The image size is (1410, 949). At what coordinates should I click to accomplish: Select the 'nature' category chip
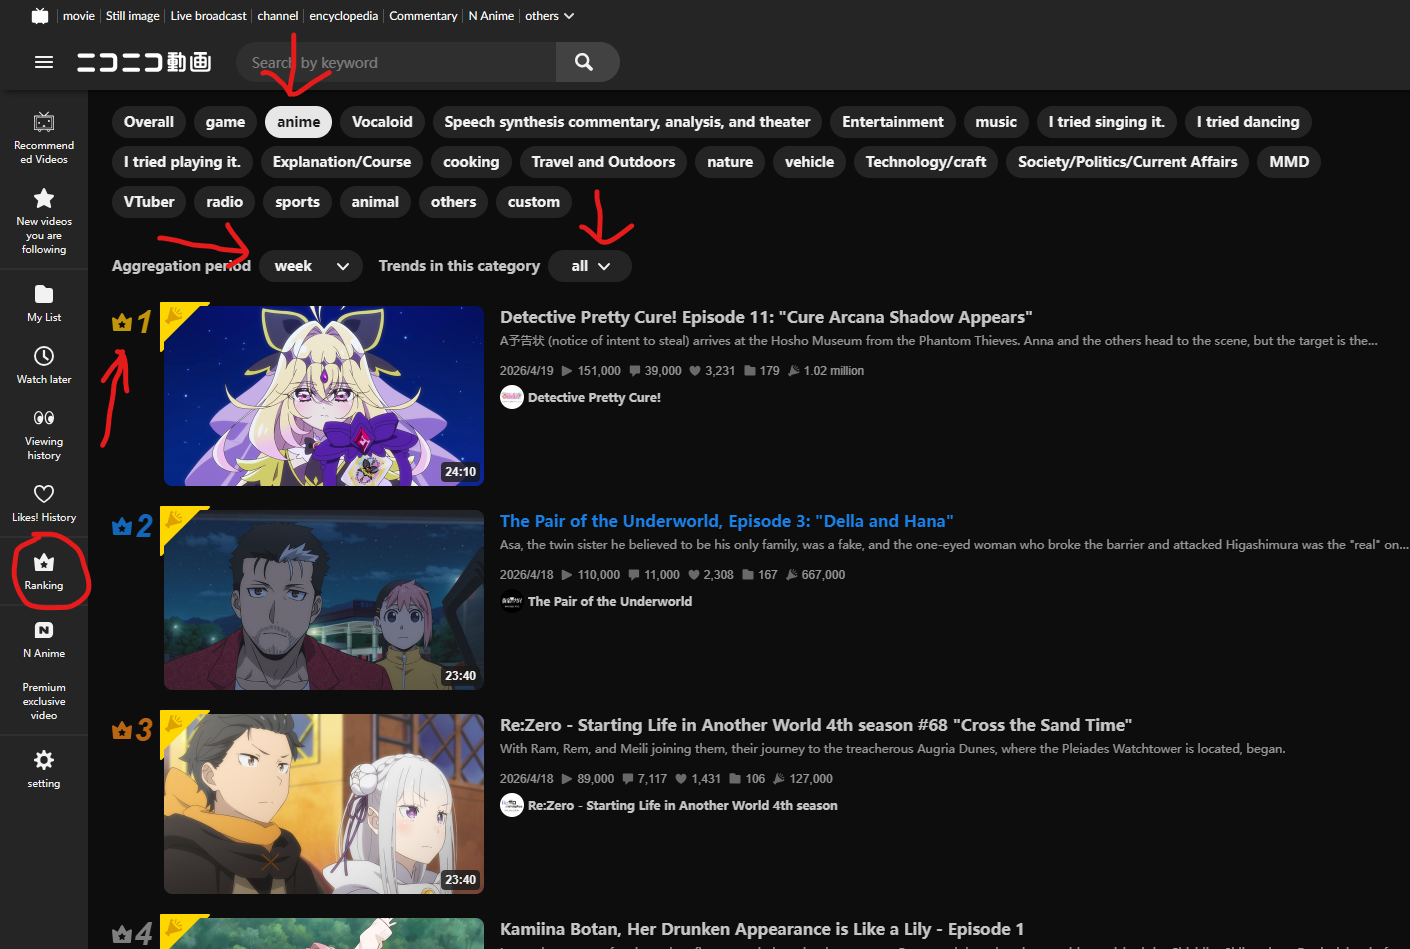730,162
